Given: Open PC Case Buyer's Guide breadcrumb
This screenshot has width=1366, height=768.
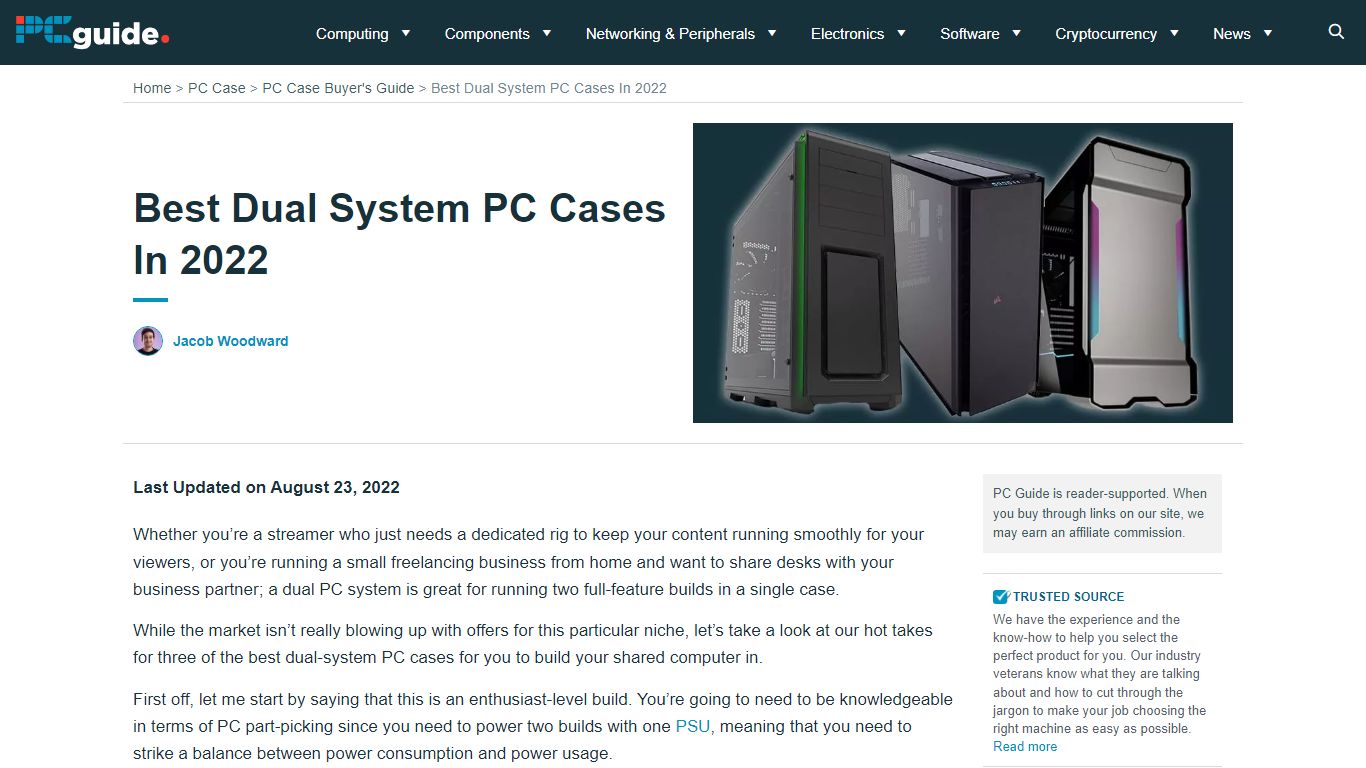Looking at the screenshot, I should coord(338,88).
